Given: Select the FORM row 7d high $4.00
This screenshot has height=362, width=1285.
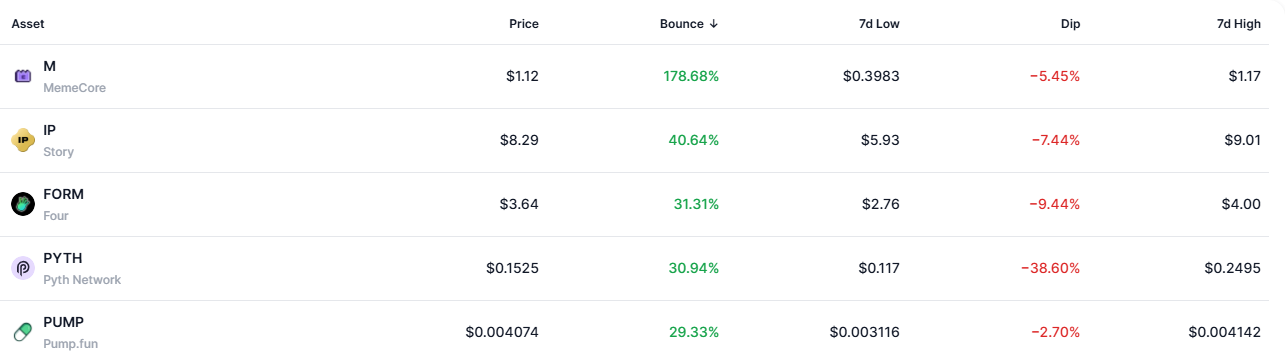Looking at the screenshot, I should [1240, 204].
